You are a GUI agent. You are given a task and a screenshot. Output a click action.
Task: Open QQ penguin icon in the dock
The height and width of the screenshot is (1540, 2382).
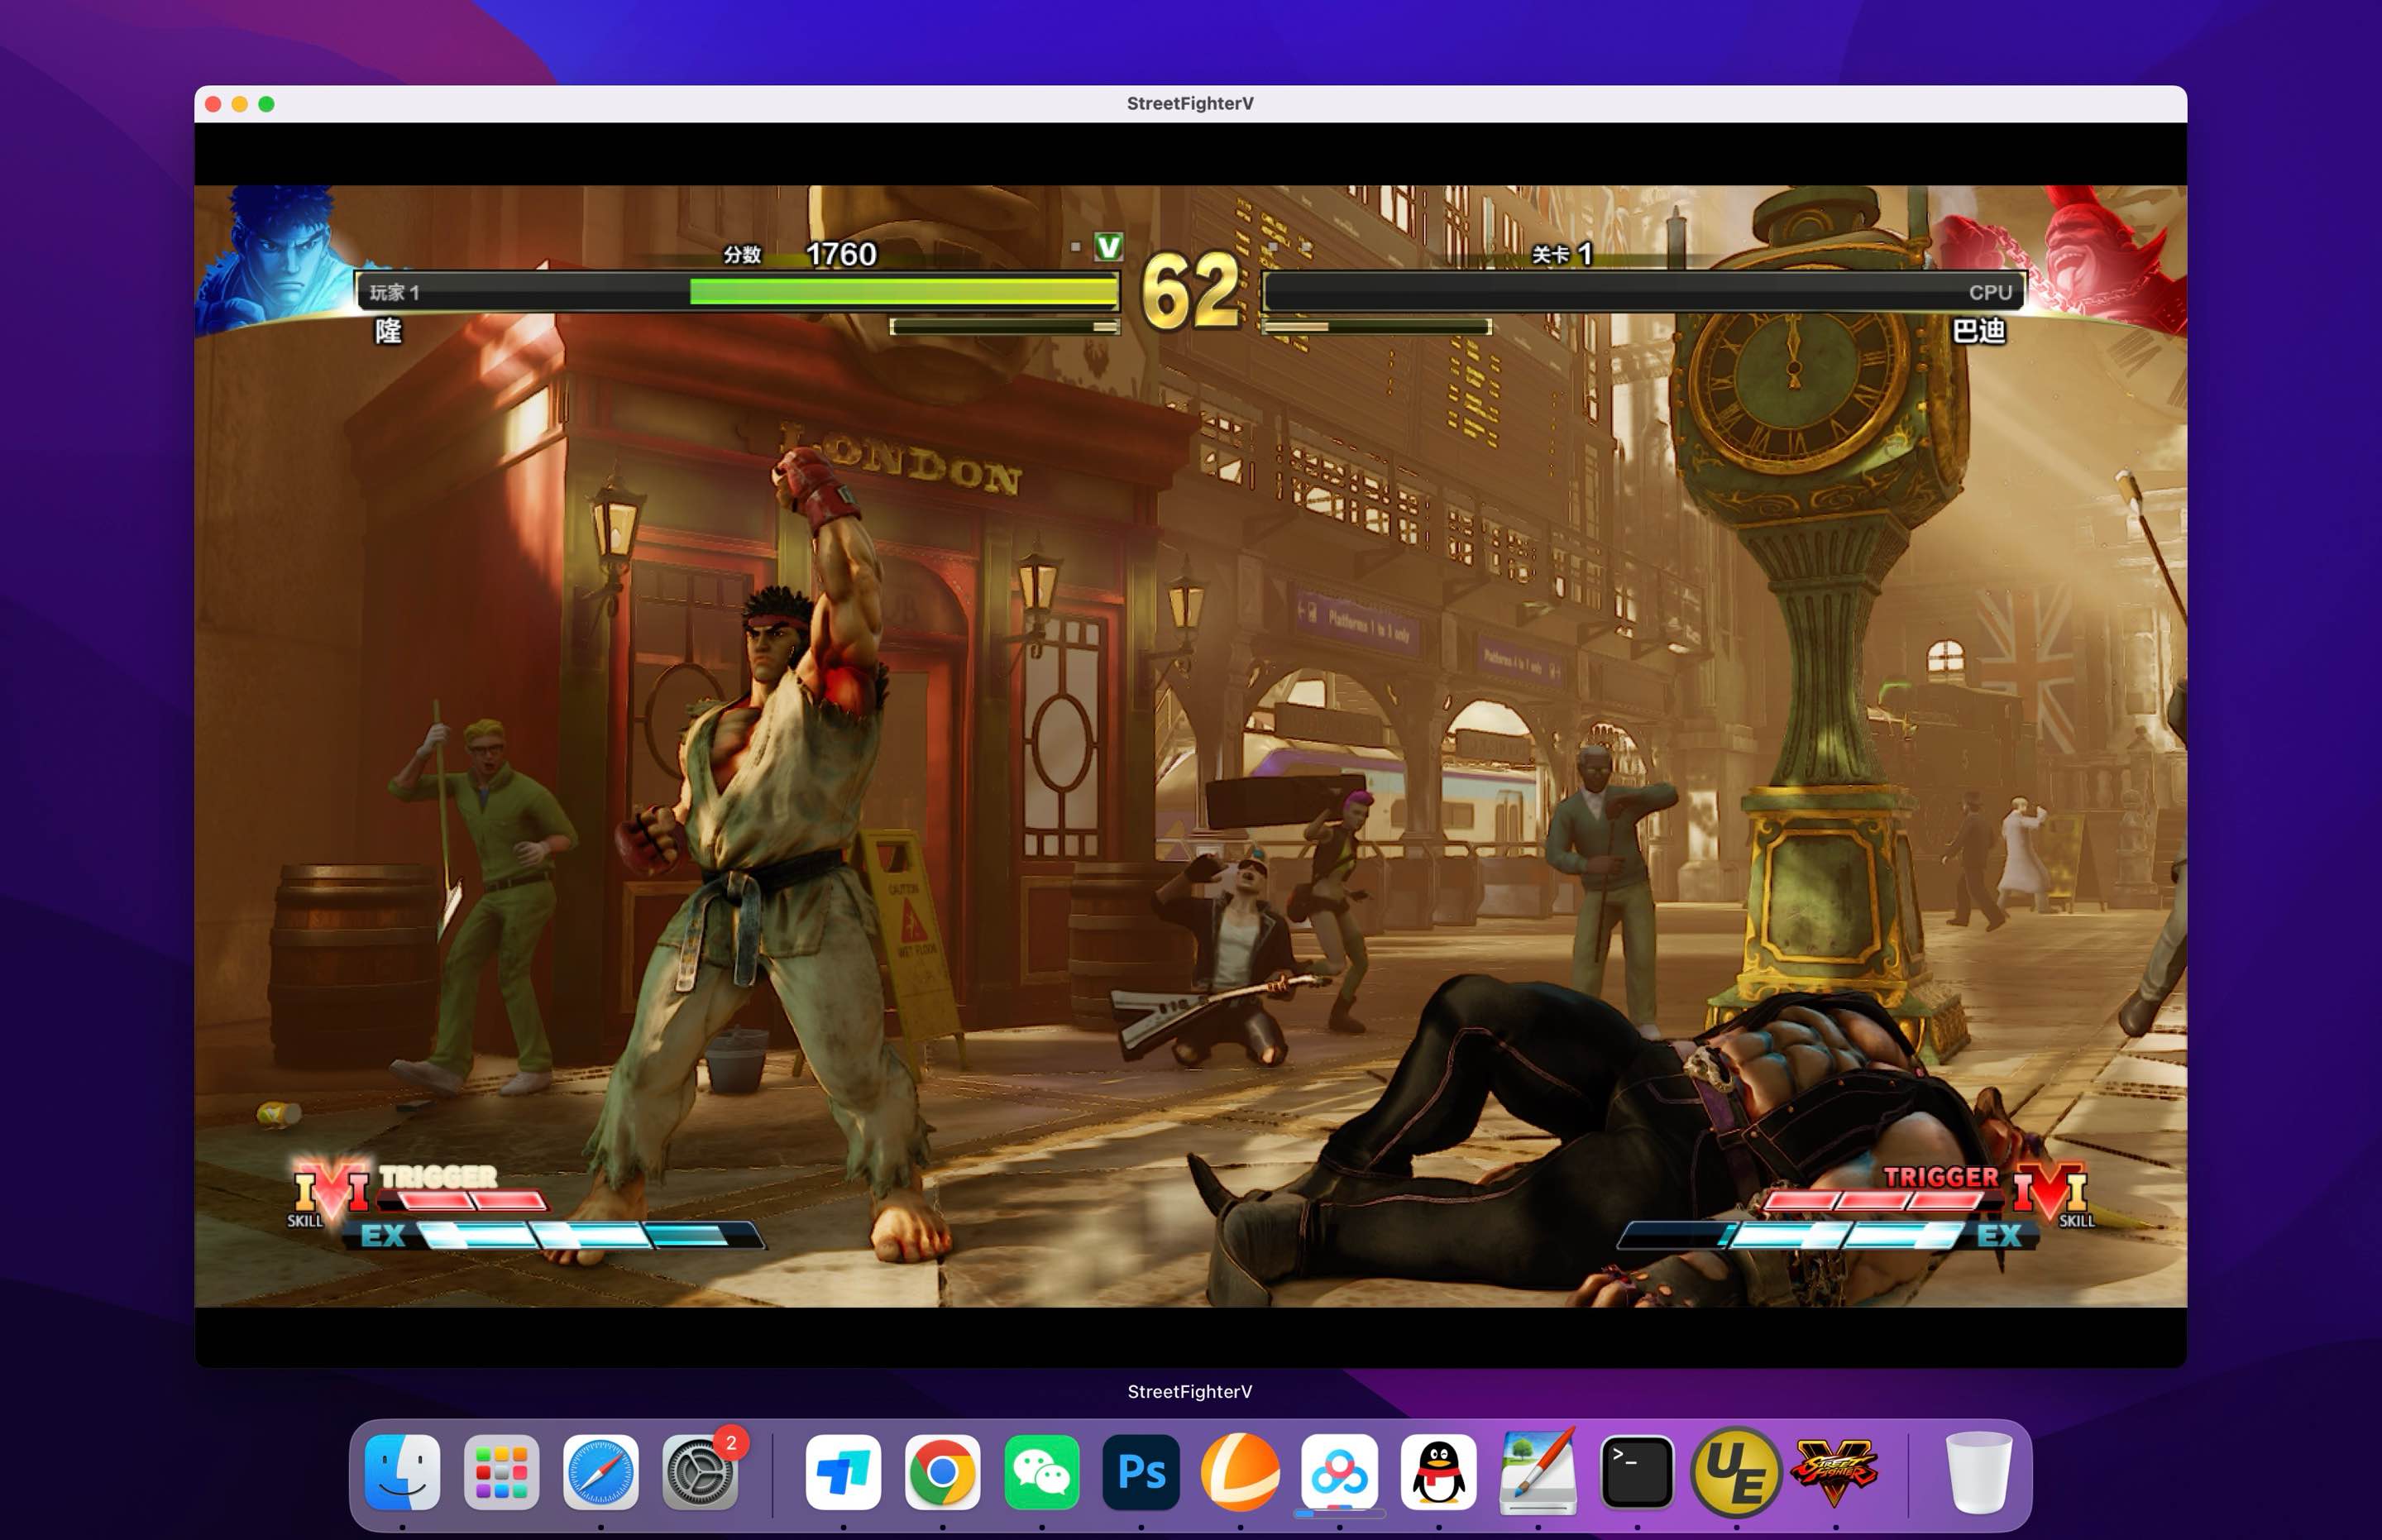tap(1439, 1472)
